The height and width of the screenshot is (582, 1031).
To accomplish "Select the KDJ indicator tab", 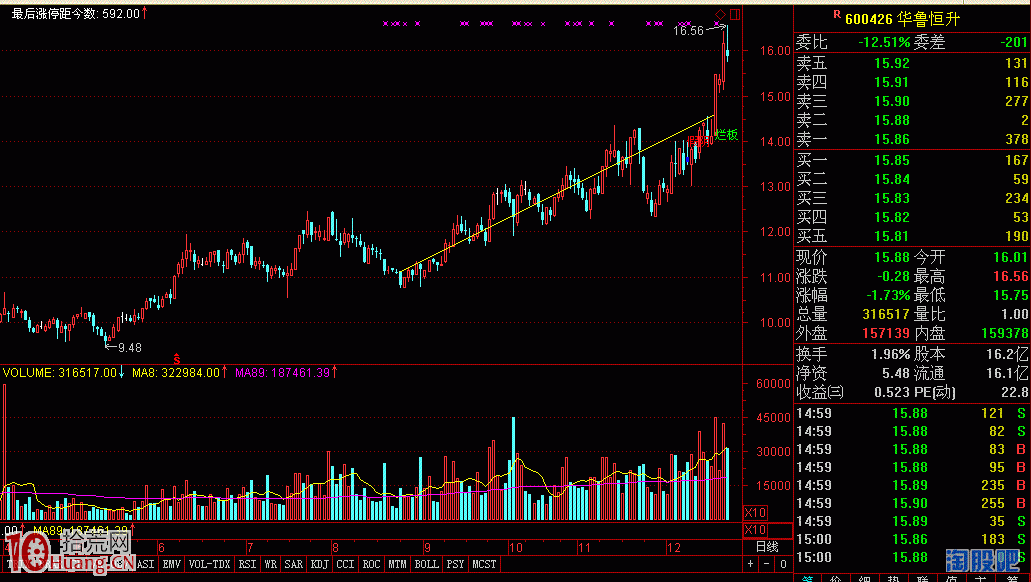I will click(x=321, y=564).
